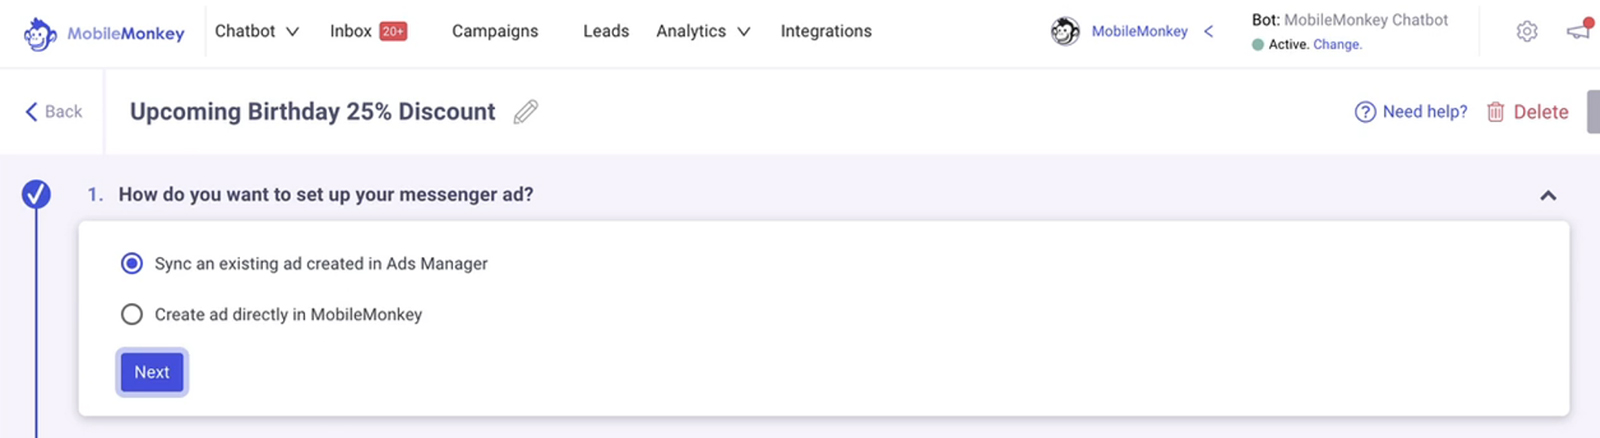The height and width of the screenshot is (438, 1600).
Task: Click the megaphone notifications icon
Action: pyautogui.click(x=1578, y=31)
